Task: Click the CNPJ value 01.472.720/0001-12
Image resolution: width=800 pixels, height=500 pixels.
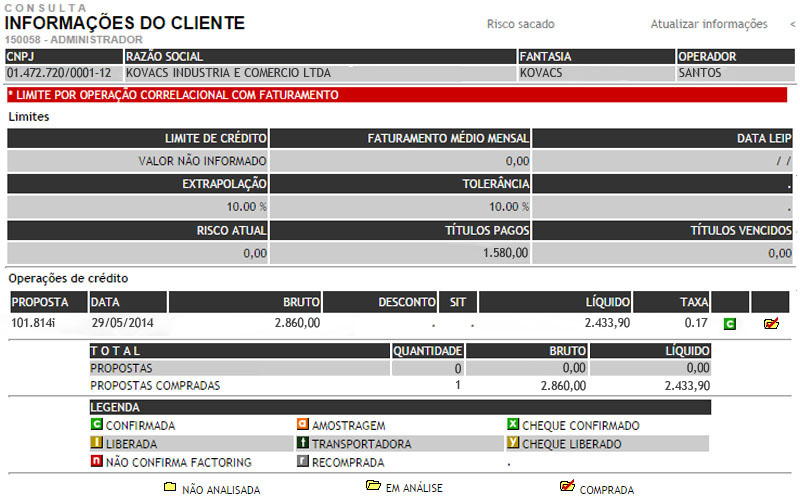Action: [x=58, y=73]
